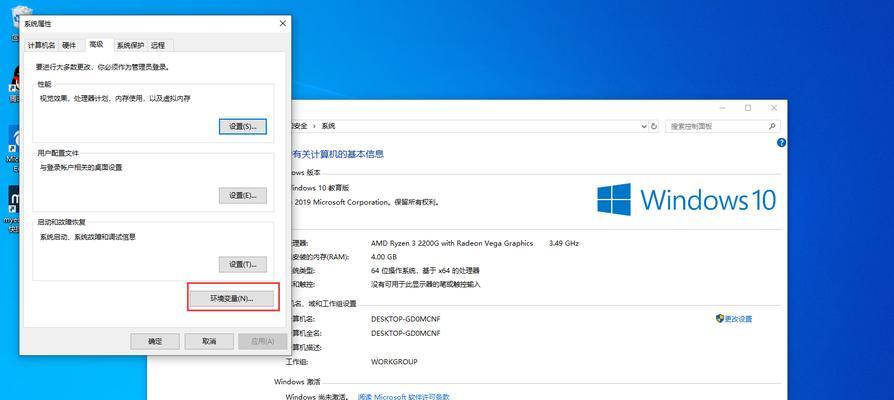
Task: Click the 系统启动、系统故障和调试信息 text
Action: 87,236
